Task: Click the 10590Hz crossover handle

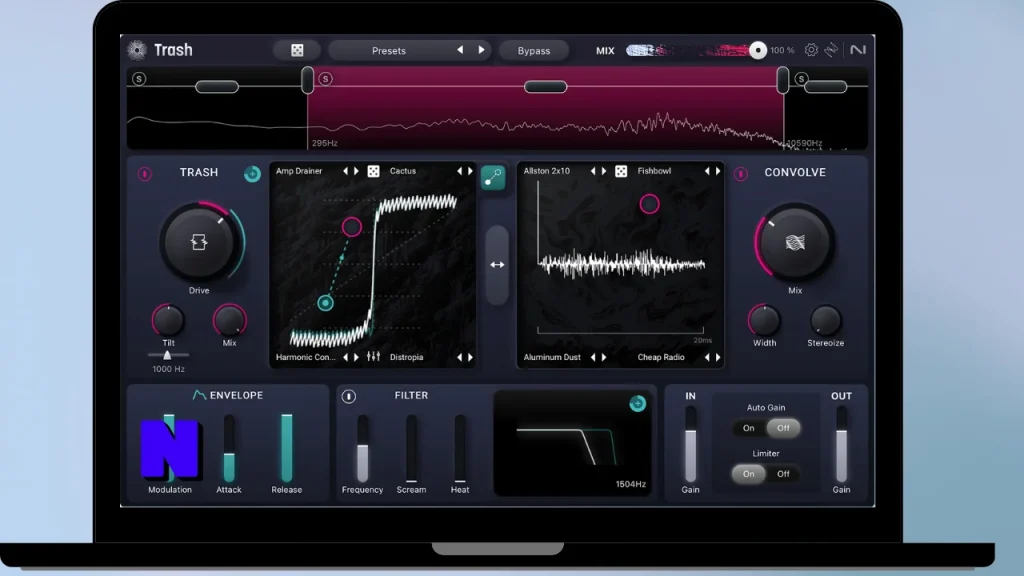Action: point(782,80)
